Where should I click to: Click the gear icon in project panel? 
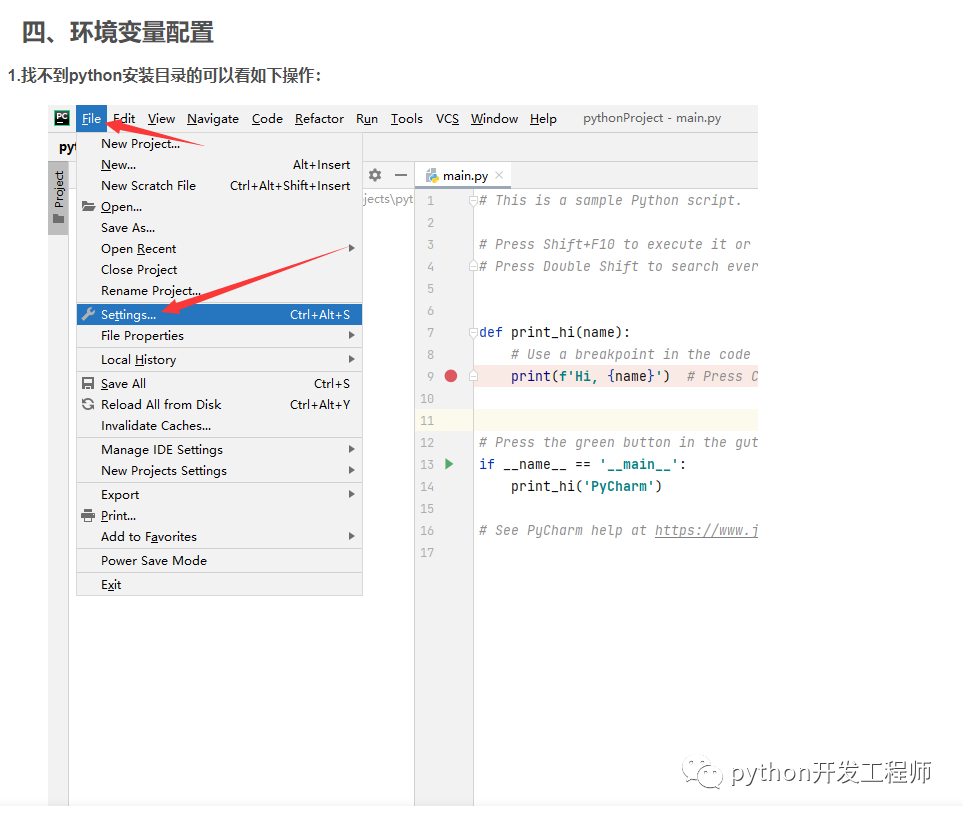click(x=375, y=175)
